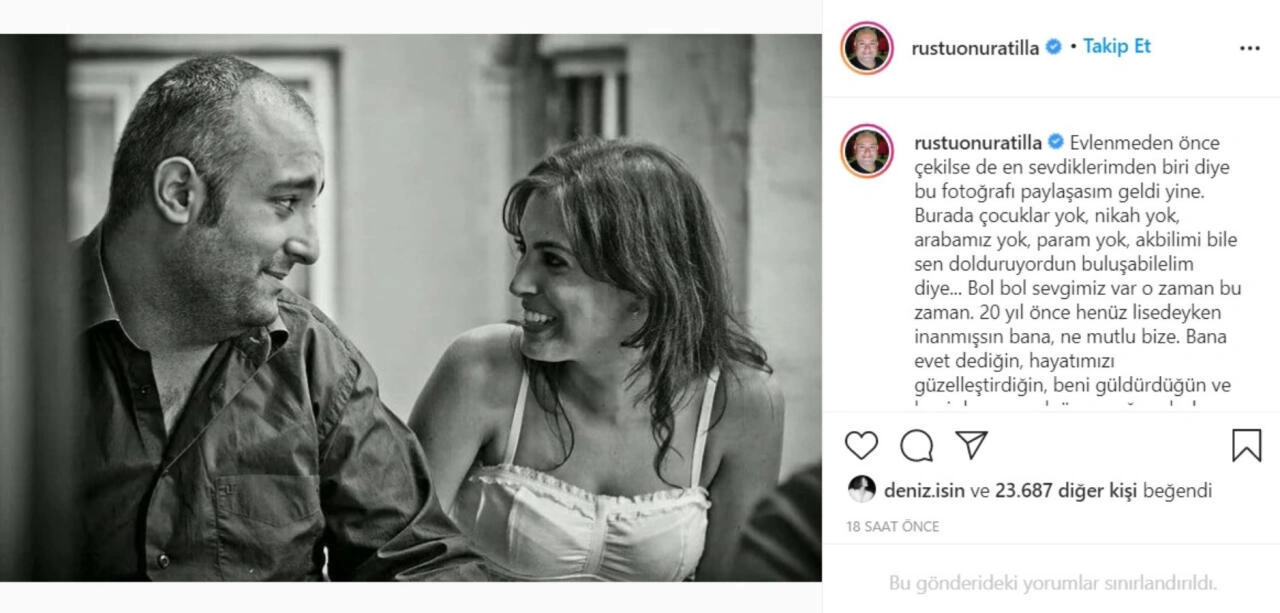Save the post using the bookmark icon
This screenshot has width=1280, height=613.
(x=1246, y=445)
